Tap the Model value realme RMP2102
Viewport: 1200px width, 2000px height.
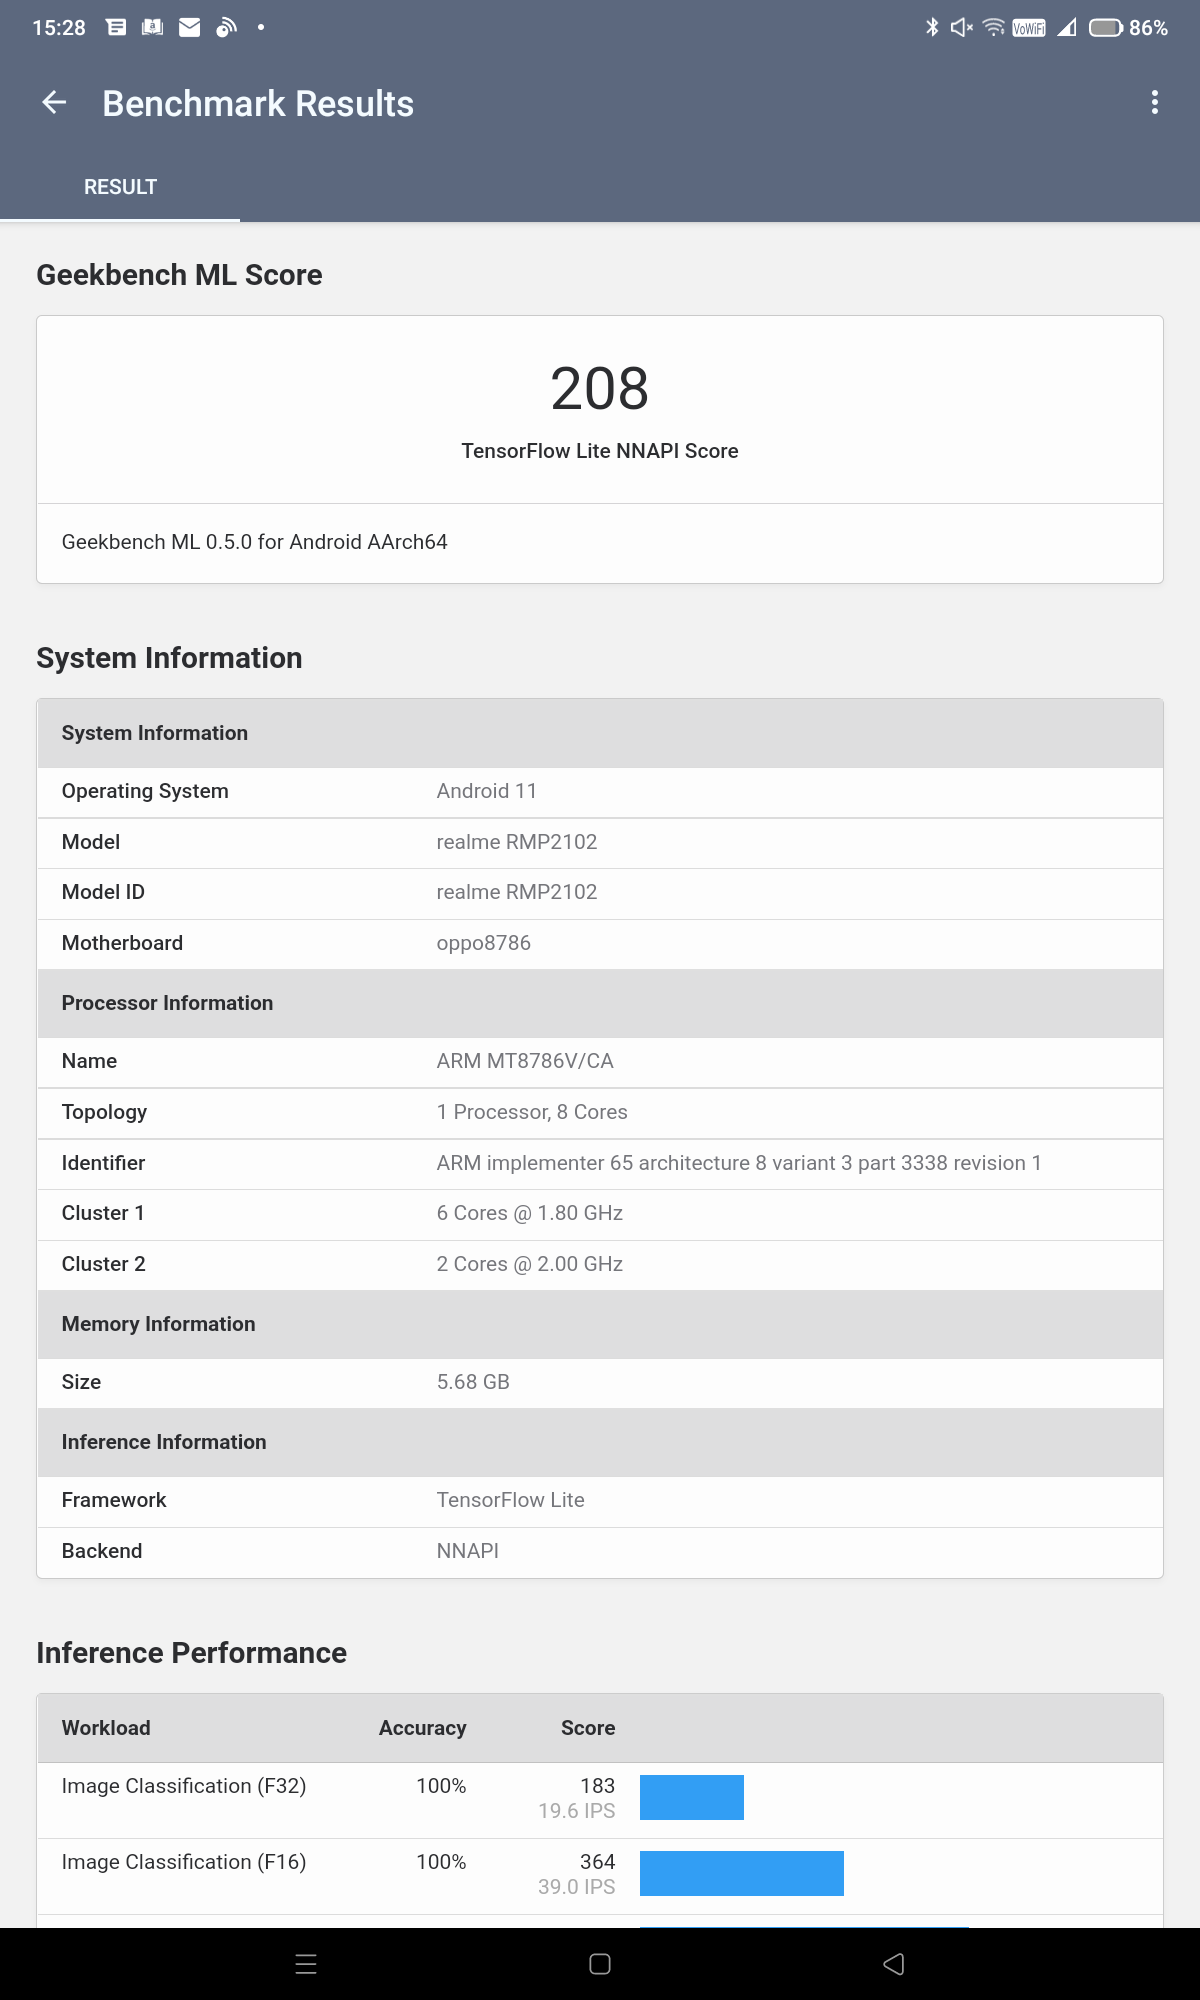[517, 842]
